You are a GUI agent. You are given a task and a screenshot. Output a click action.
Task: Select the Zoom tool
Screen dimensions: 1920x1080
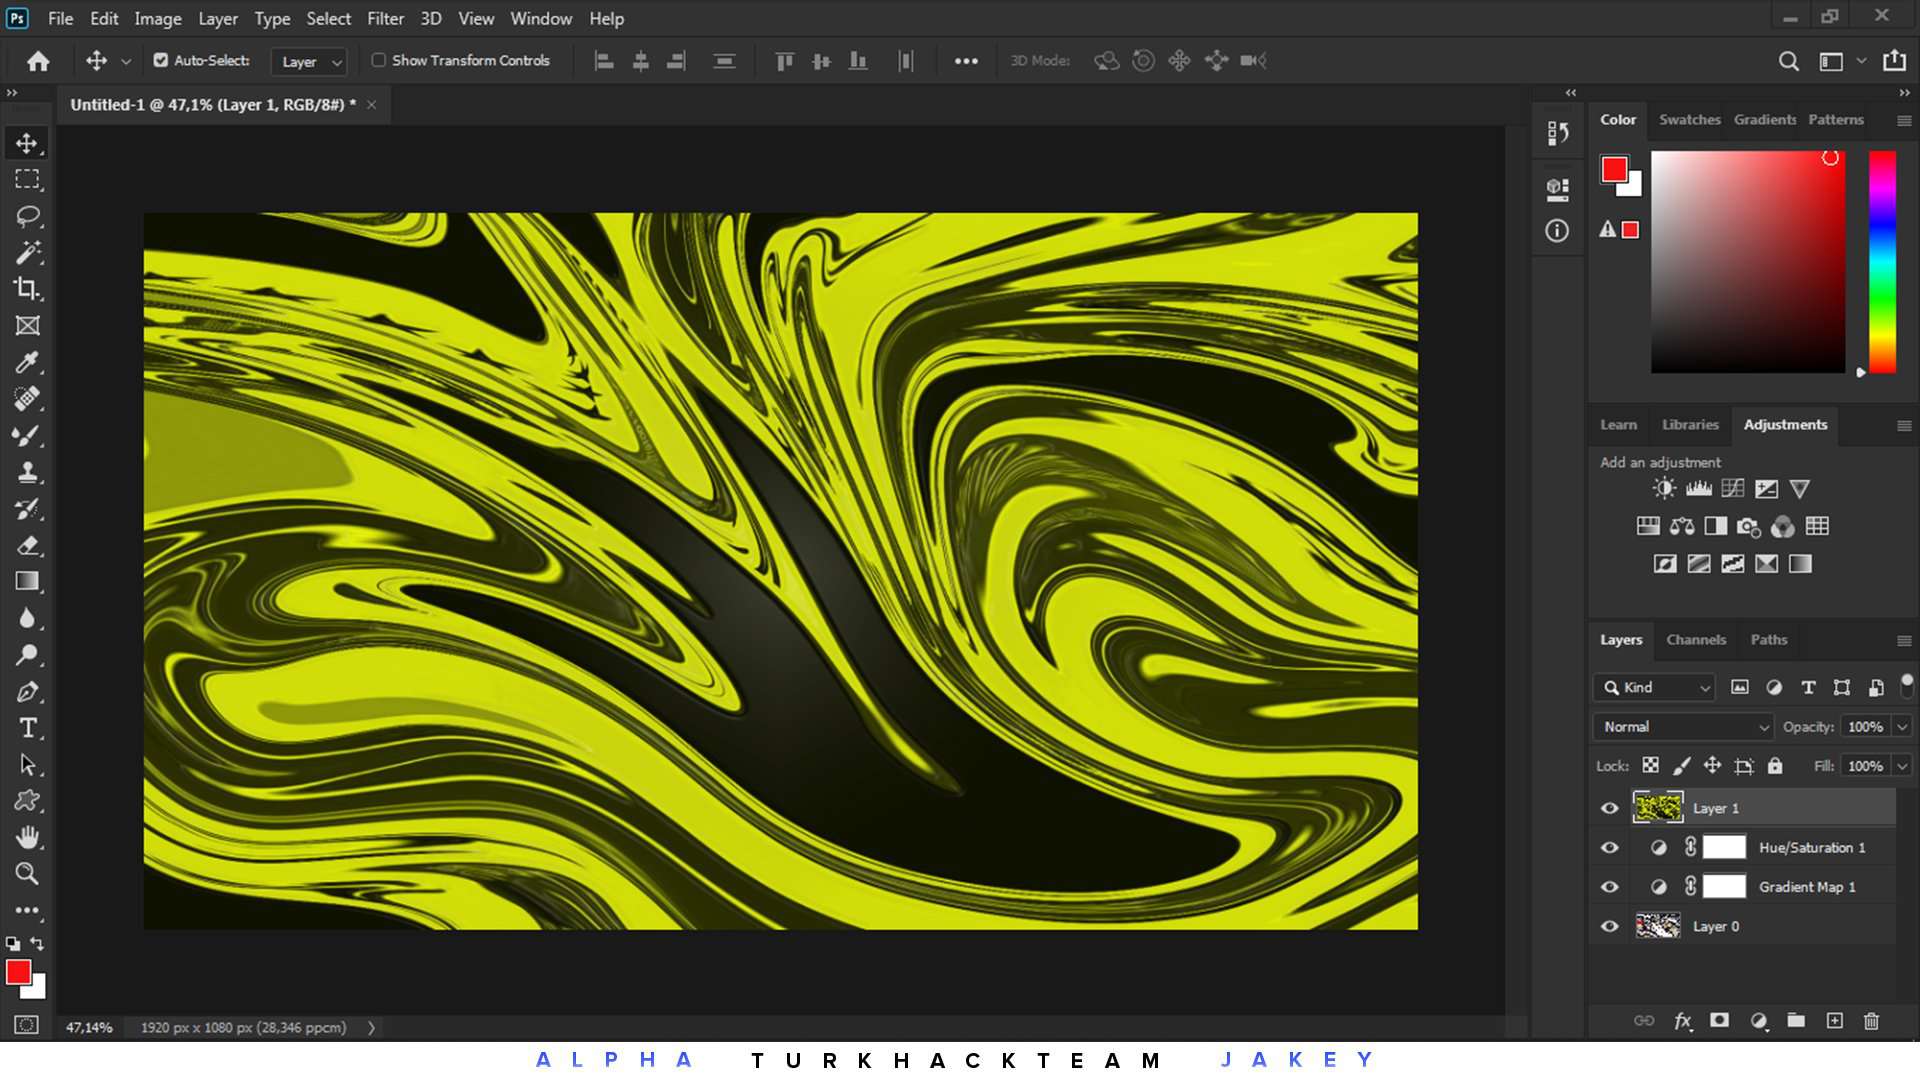[x=27, y=873]
